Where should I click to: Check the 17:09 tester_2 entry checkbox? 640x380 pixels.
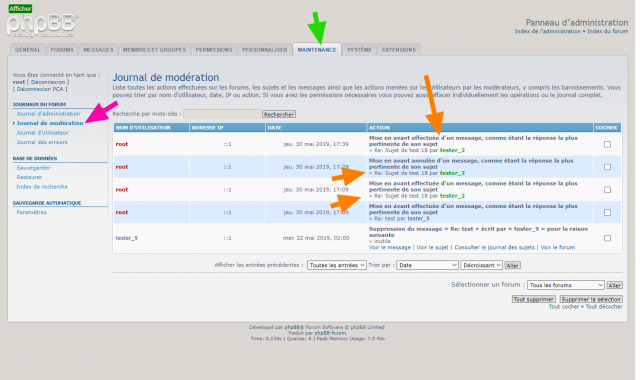pos(607,190)
